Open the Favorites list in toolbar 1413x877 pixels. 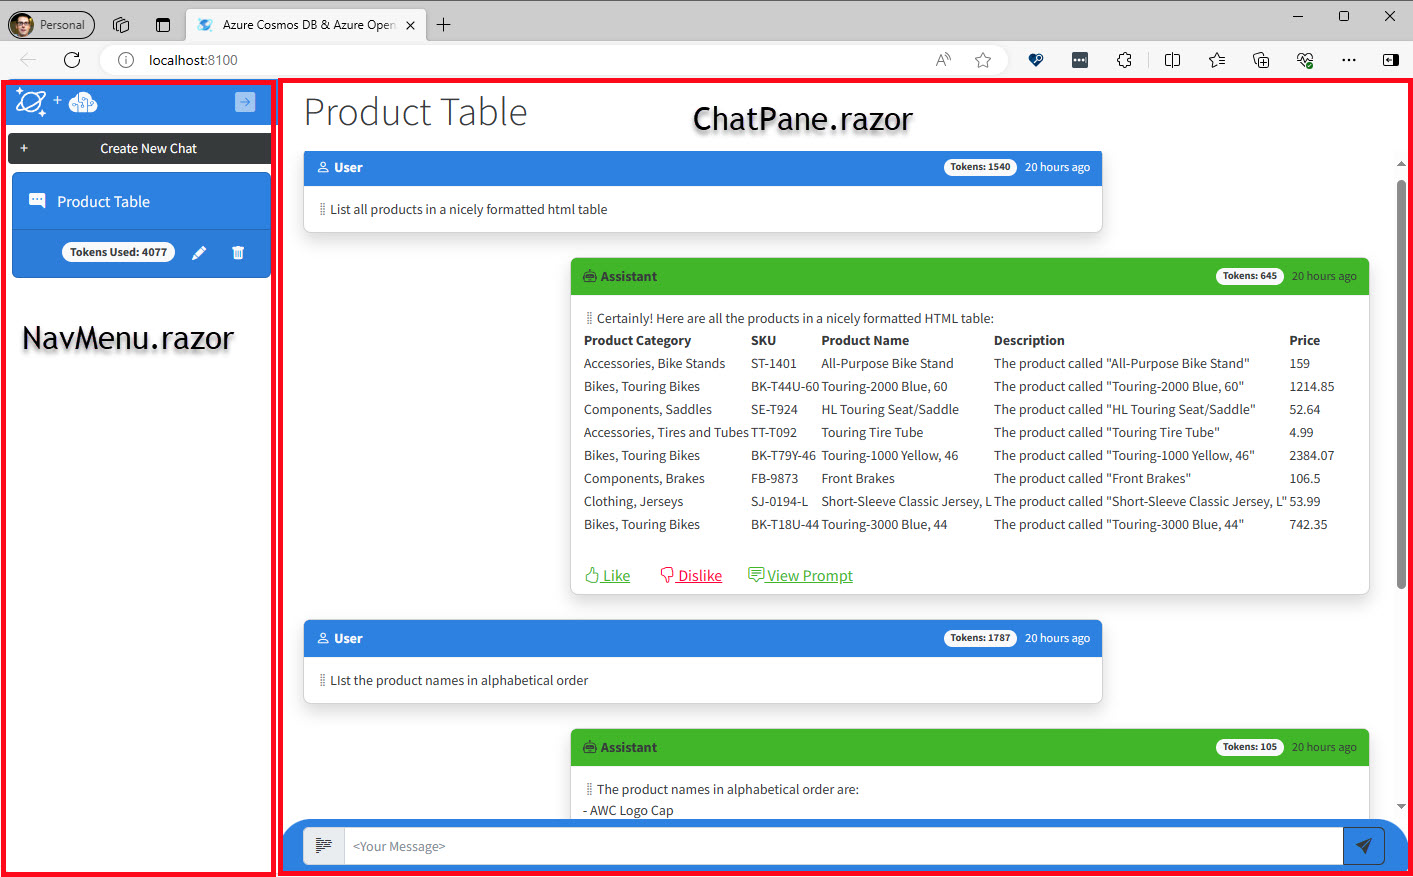1217,60
